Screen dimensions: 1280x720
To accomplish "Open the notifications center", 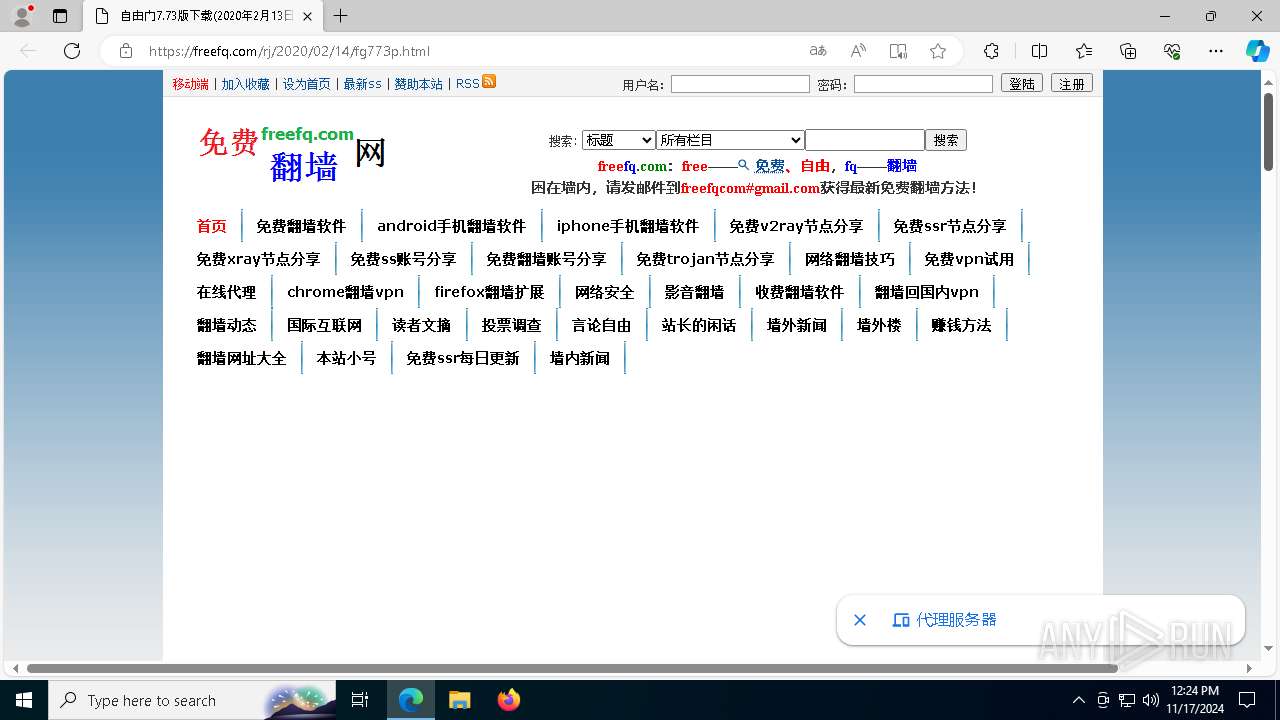I will point(1247,700).
